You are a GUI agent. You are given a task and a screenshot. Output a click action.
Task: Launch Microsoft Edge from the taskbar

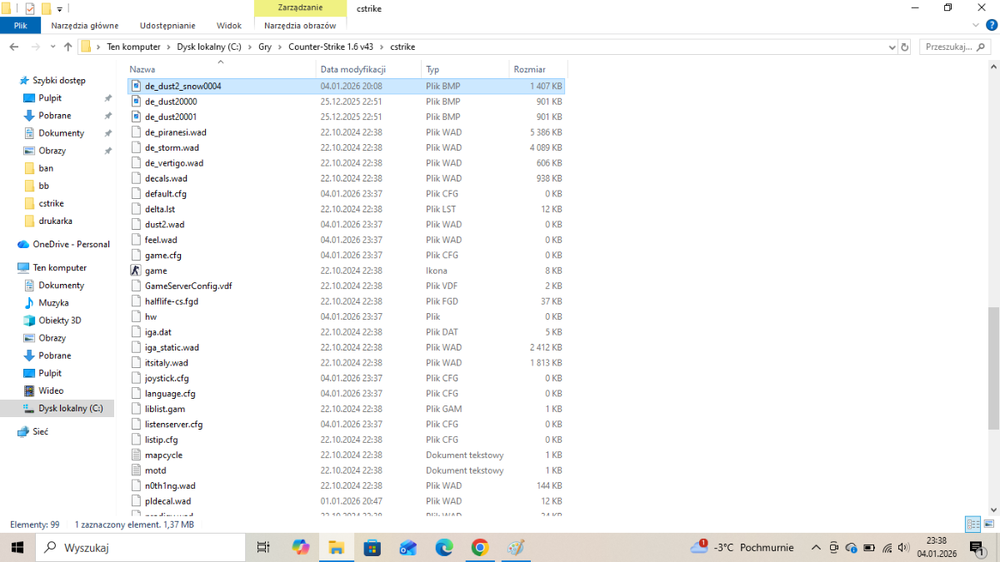click(444, 547)
